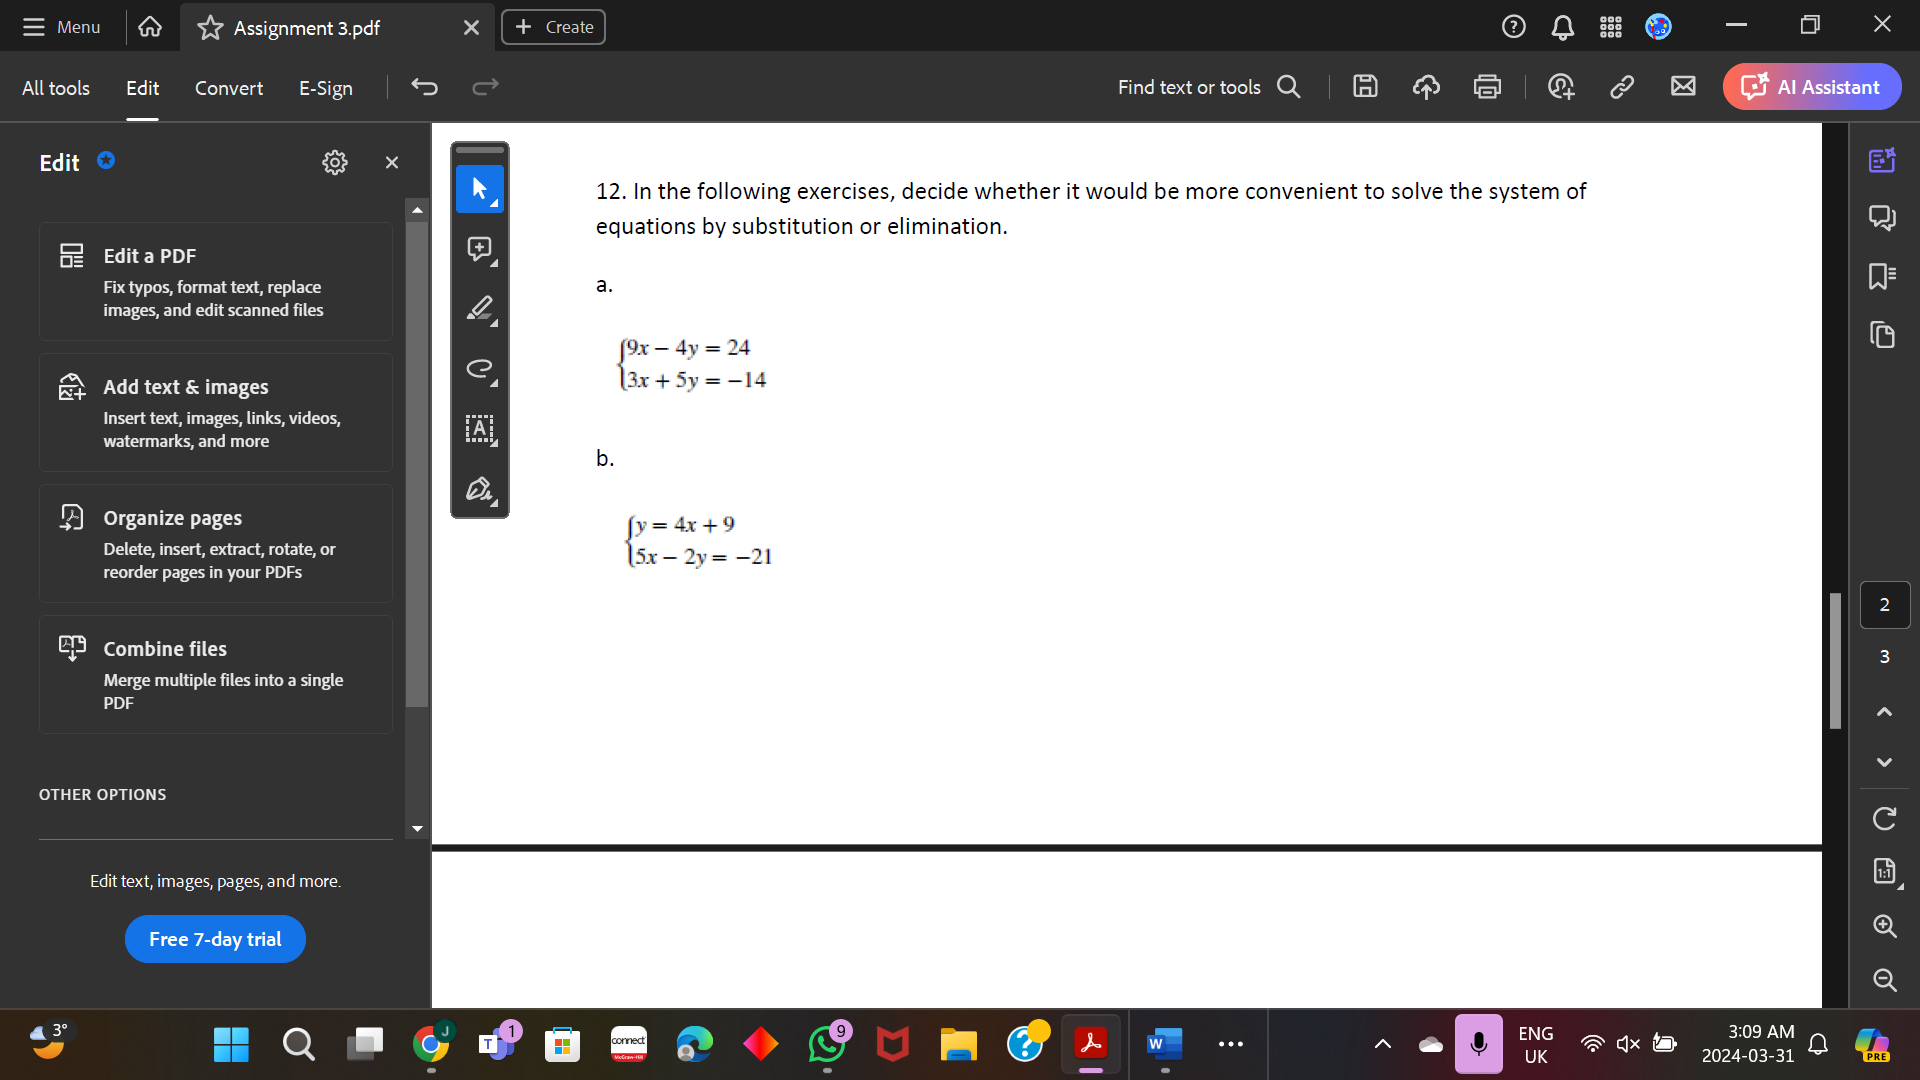Switch to the Convert tab
This screenshot has height=1080, width=1920.
pyautogui.click(x=228, y=88)
